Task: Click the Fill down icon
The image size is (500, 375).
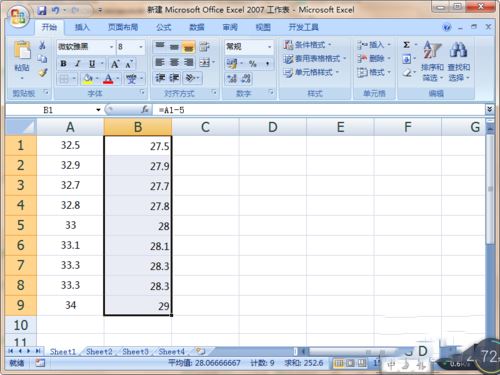Action: [406, 59]
